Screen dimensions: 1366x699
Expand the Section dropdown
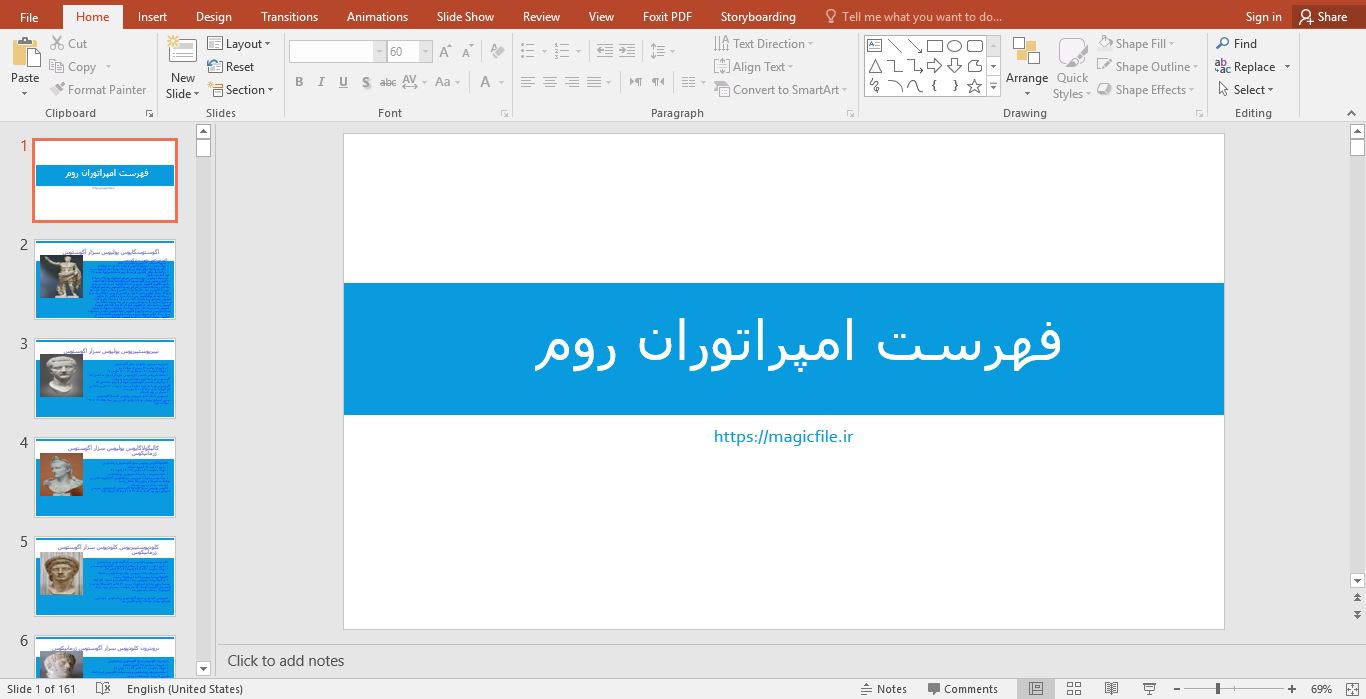coord(239,90)
